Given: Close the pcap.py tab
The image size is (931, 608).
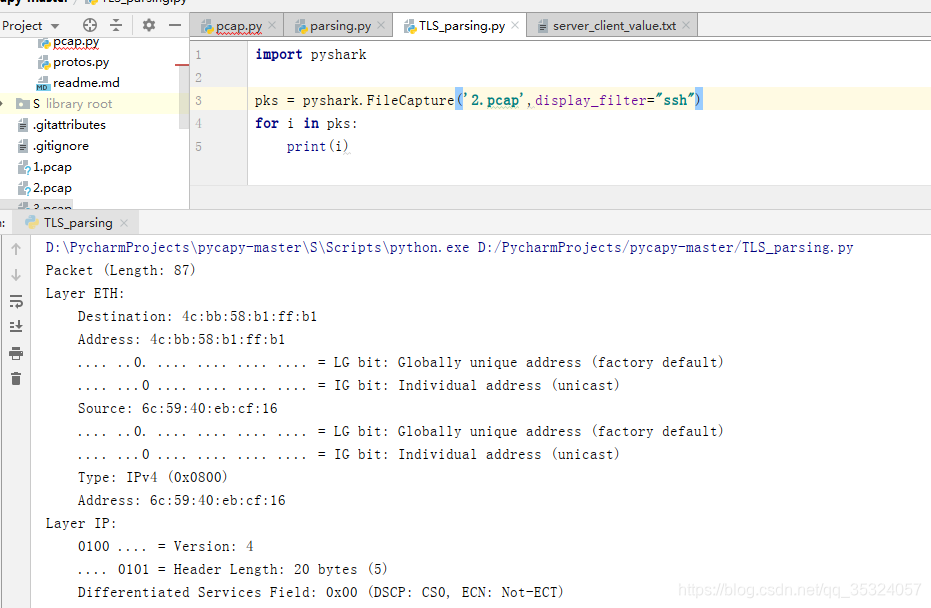Looking at the screenshot, I should pyautogui.click(x=272, y=25).
